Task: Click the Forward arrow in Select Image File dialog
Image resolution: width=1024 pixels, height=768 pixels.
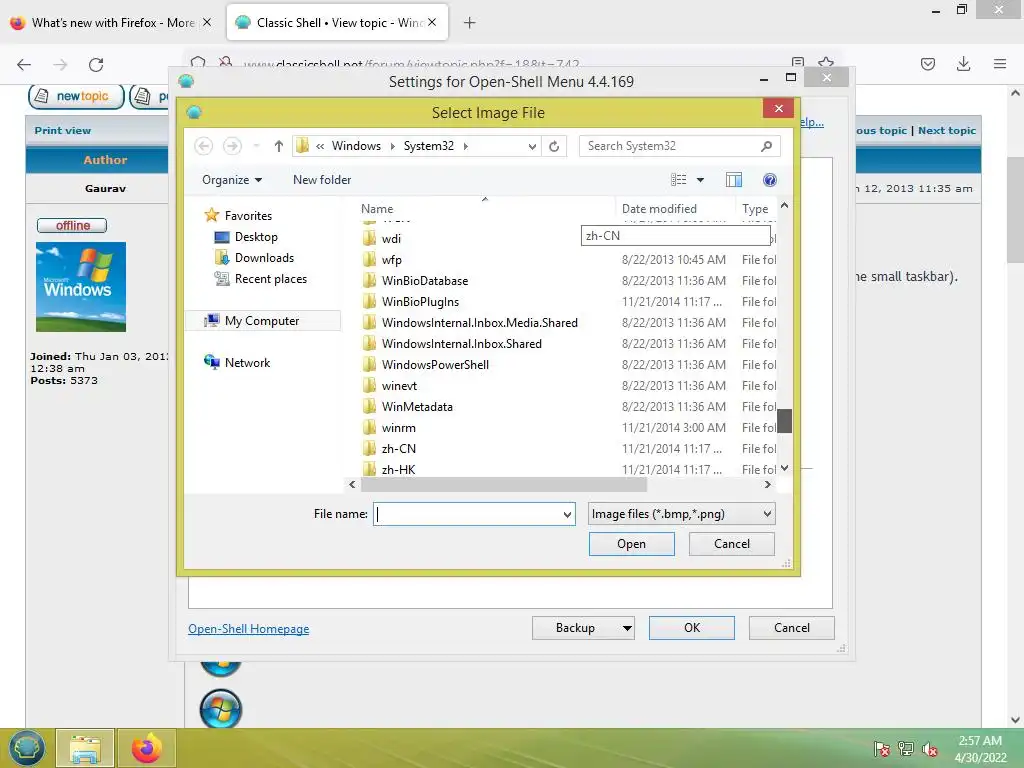Action: pyautogui.click(x=232, y=146)
